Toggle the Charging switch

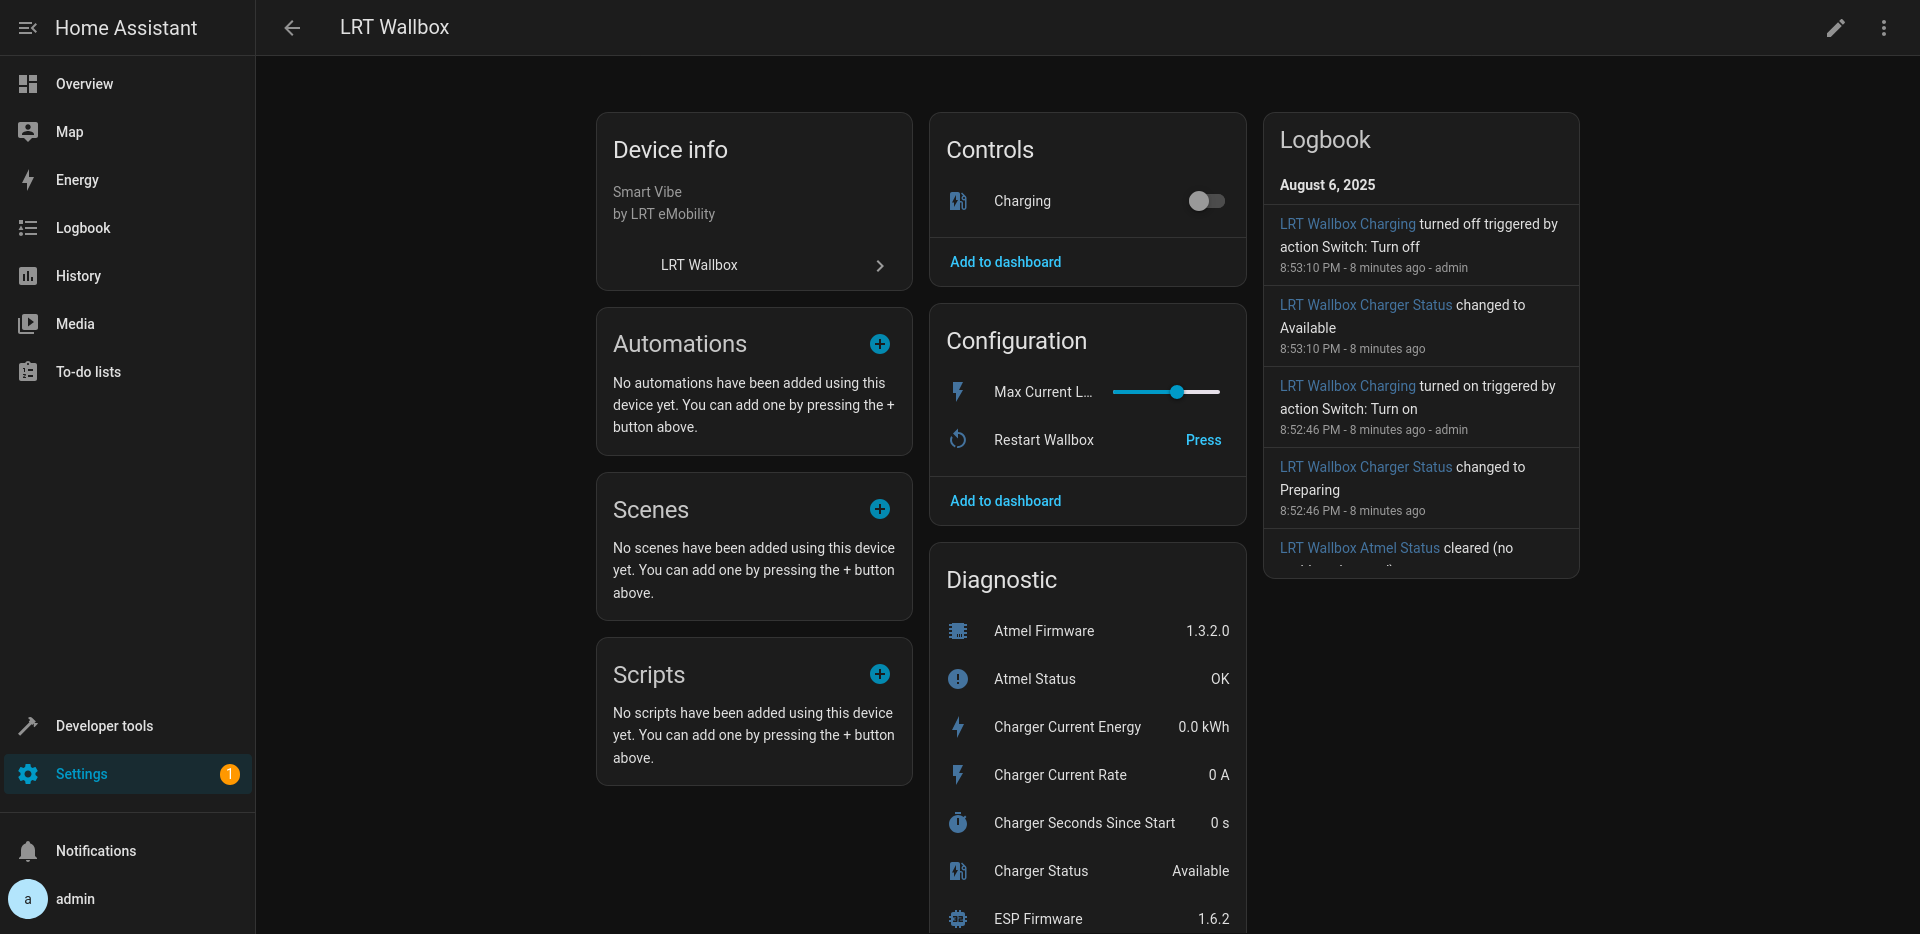[x=1206, y=201]
